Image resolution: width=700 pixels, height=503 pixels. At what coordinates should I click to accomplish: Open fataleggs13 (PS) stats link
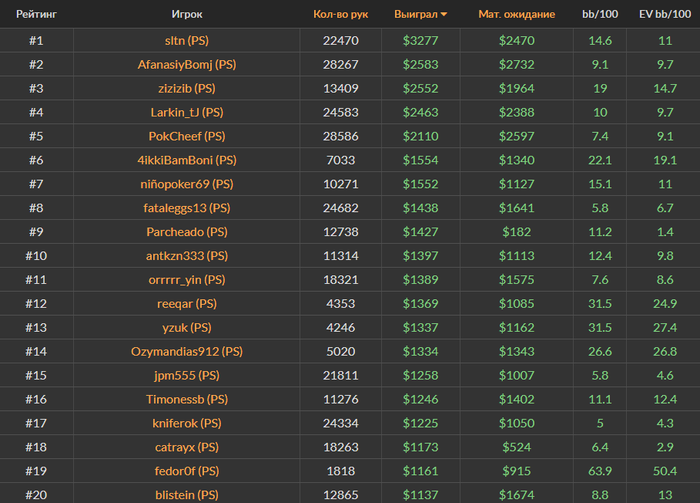187,208
